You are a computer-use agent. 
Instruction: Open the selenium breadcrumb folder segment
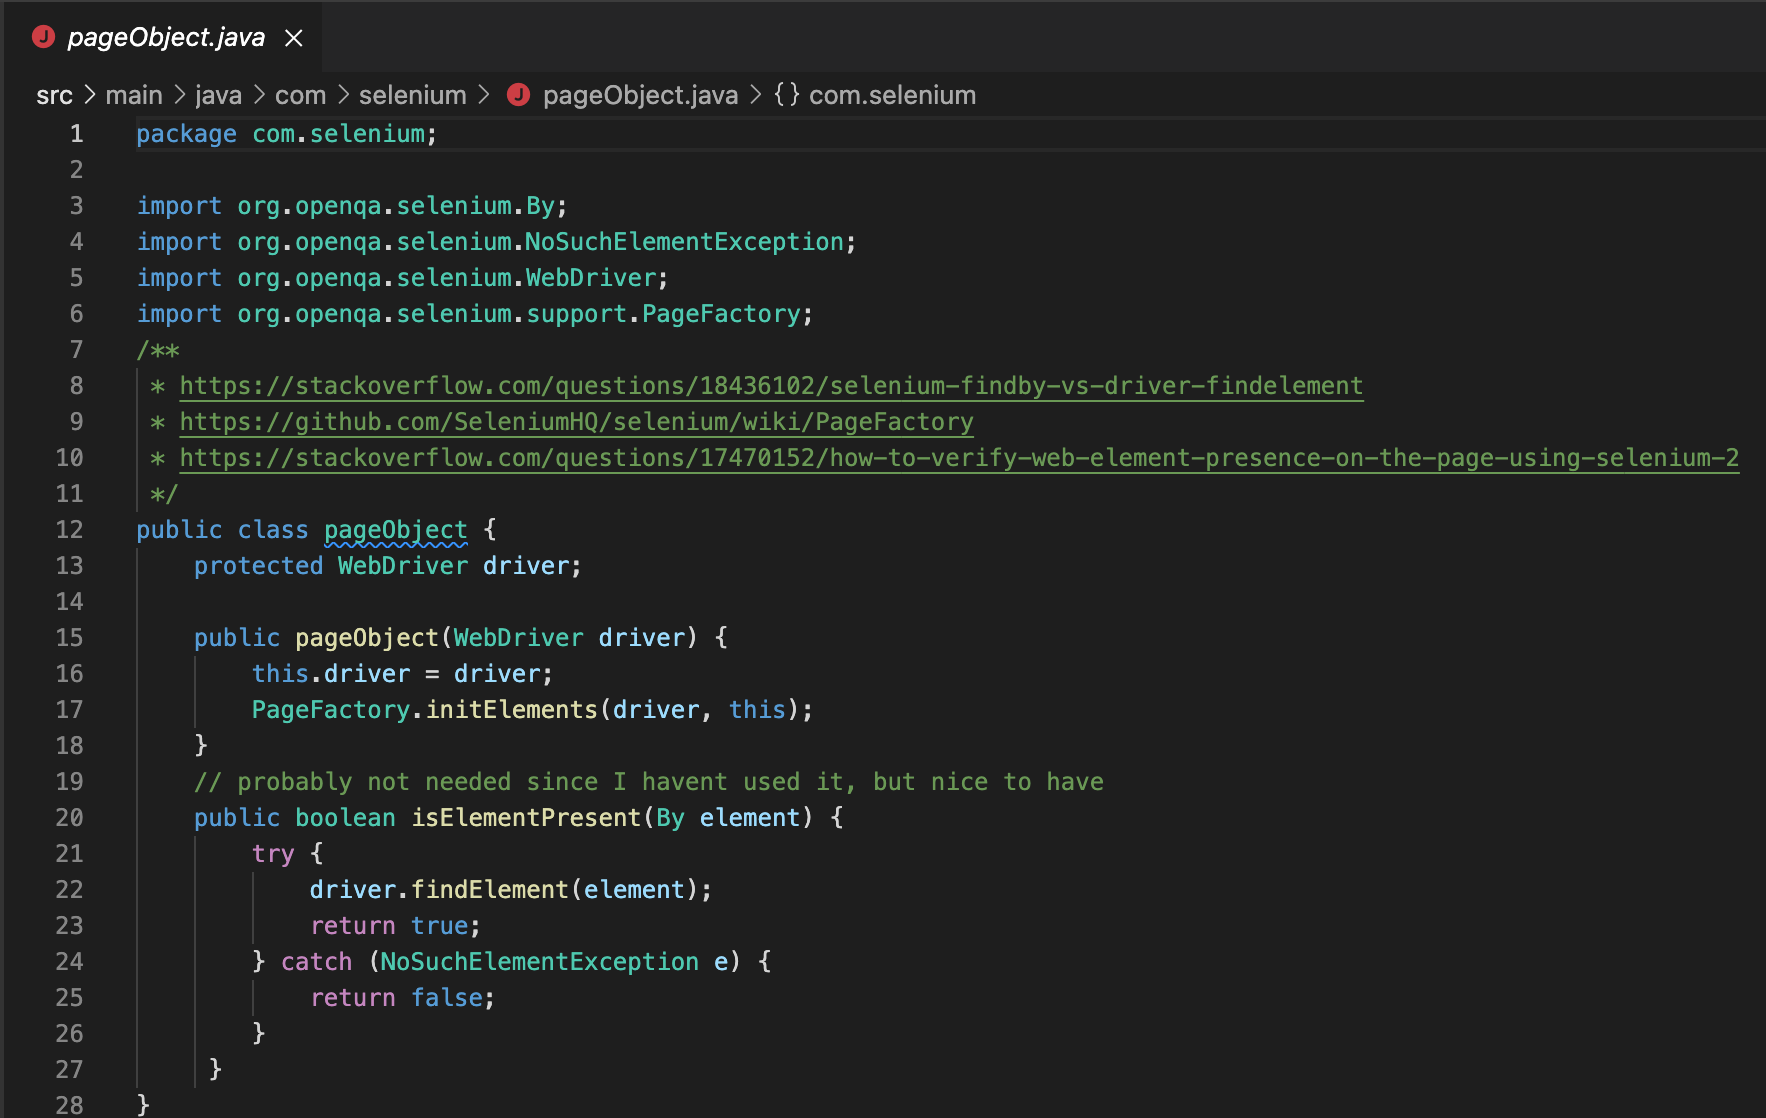click(412, 95)
